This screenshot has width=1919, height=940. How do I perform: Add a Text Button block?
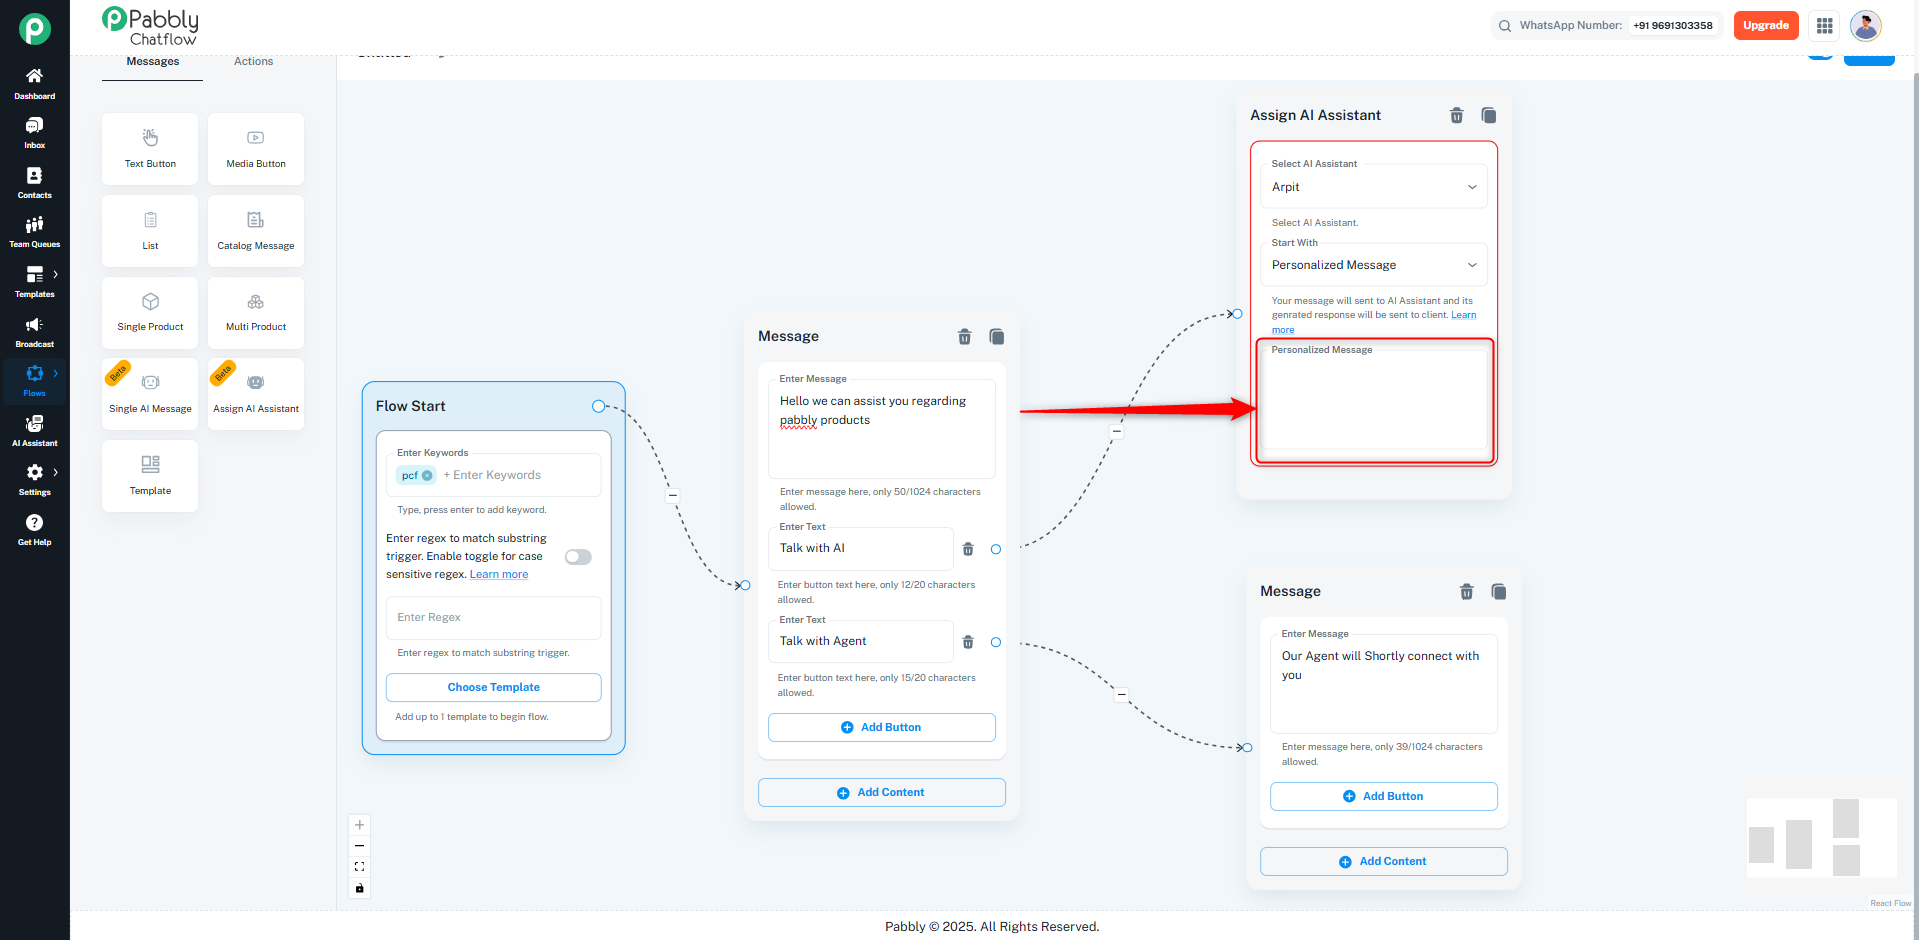point(150,149)
